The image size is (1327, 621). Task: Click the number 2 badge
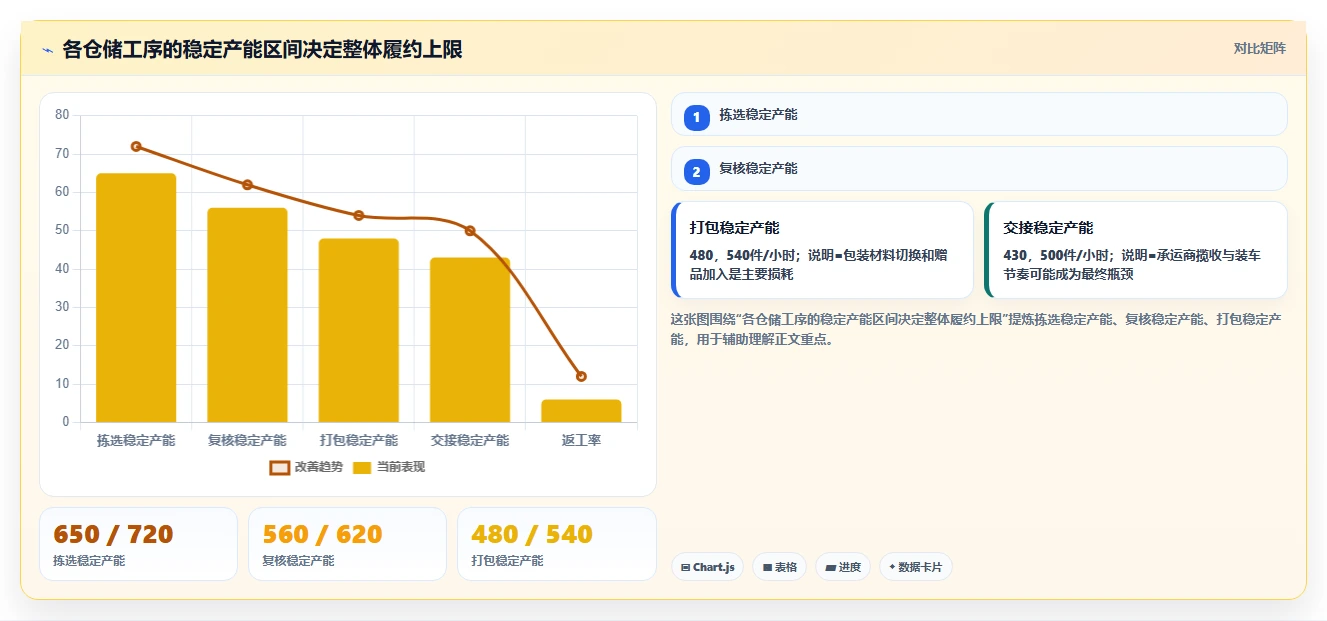point(697,172)
